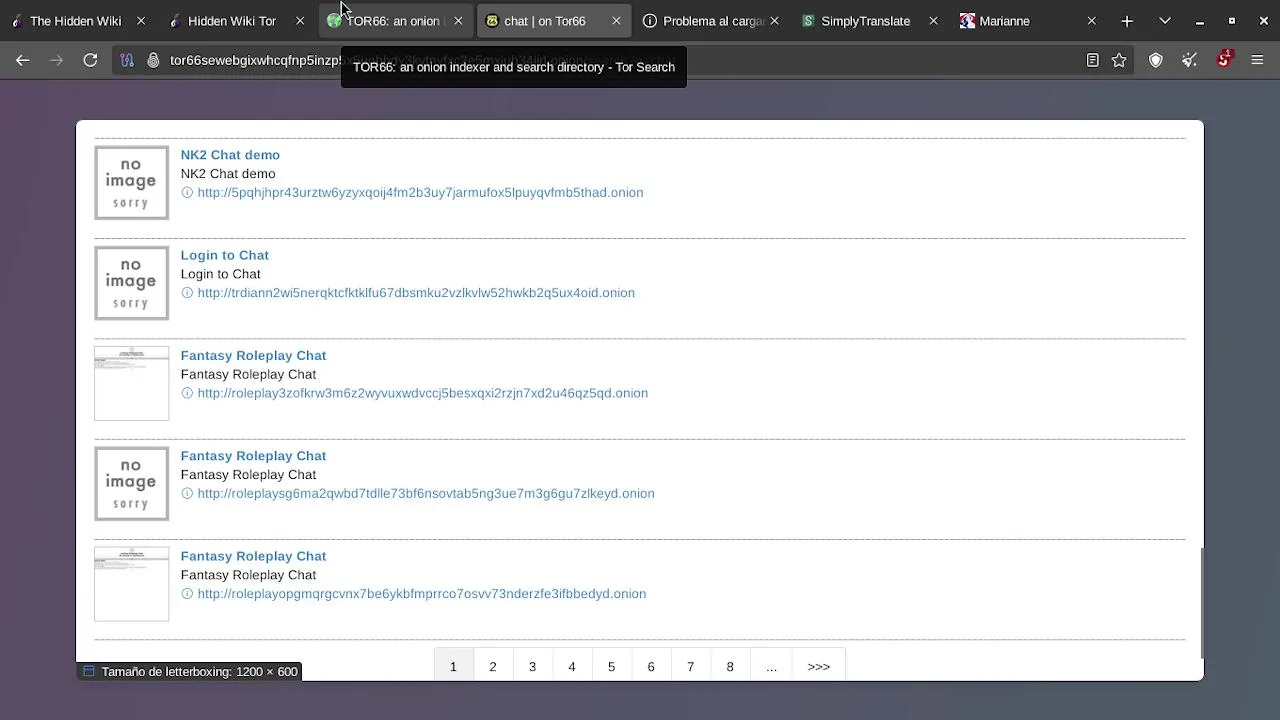This screenshot has width=1280, height=720.
Task: Close The Hidden Wiki tab
Action: click(x=141, y=21)
